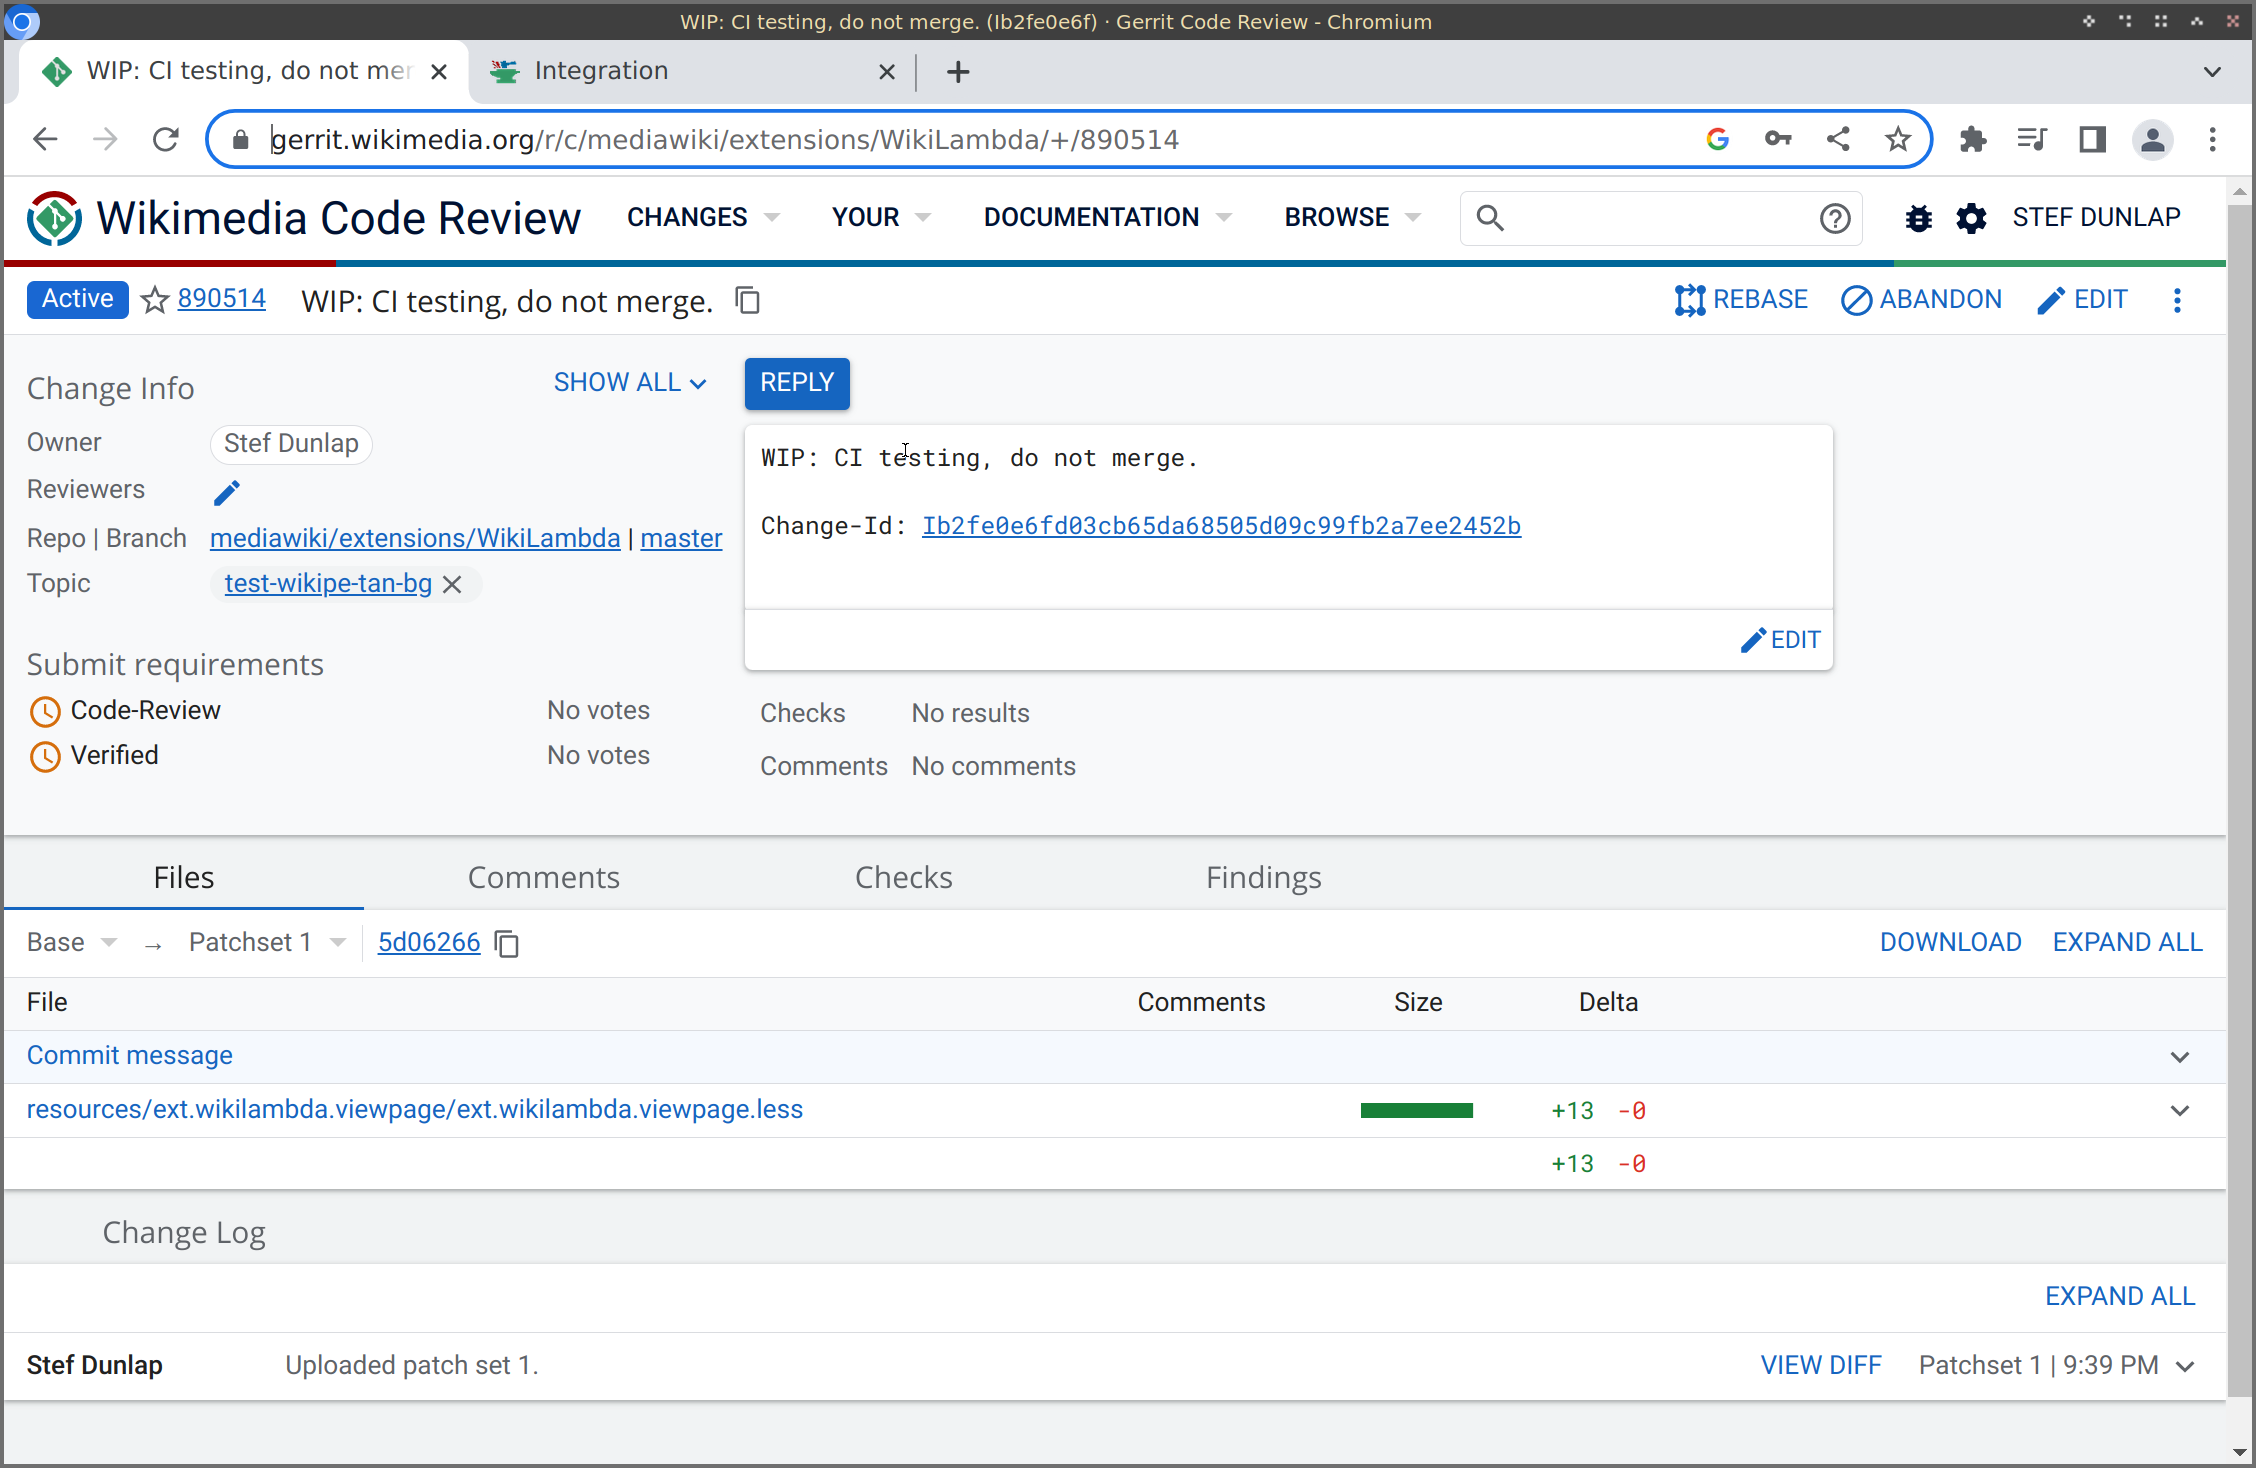
Task: Copy the change subject with the clipboard icon
Action: pos(748,300)
